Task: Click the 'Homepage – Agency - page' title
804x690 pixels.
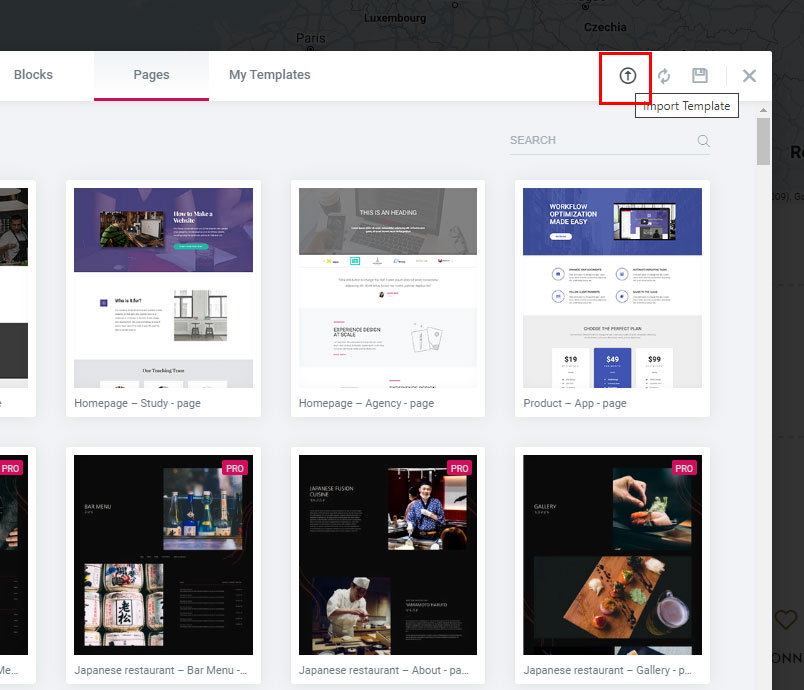Action: (x=366, y=403)
